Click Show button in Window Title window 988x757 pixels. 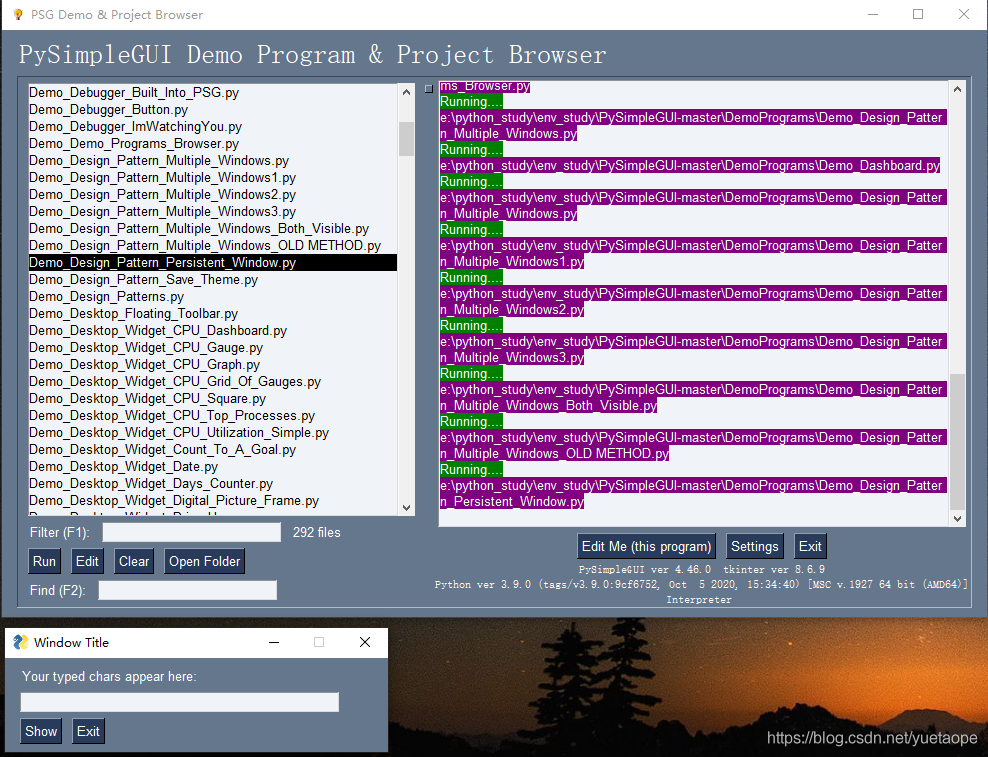coord(41,731)
